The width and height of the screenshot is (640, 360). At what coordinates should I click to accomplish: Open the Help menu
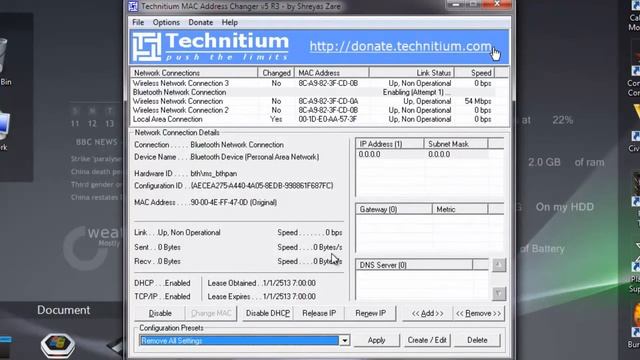click(229, 22)
